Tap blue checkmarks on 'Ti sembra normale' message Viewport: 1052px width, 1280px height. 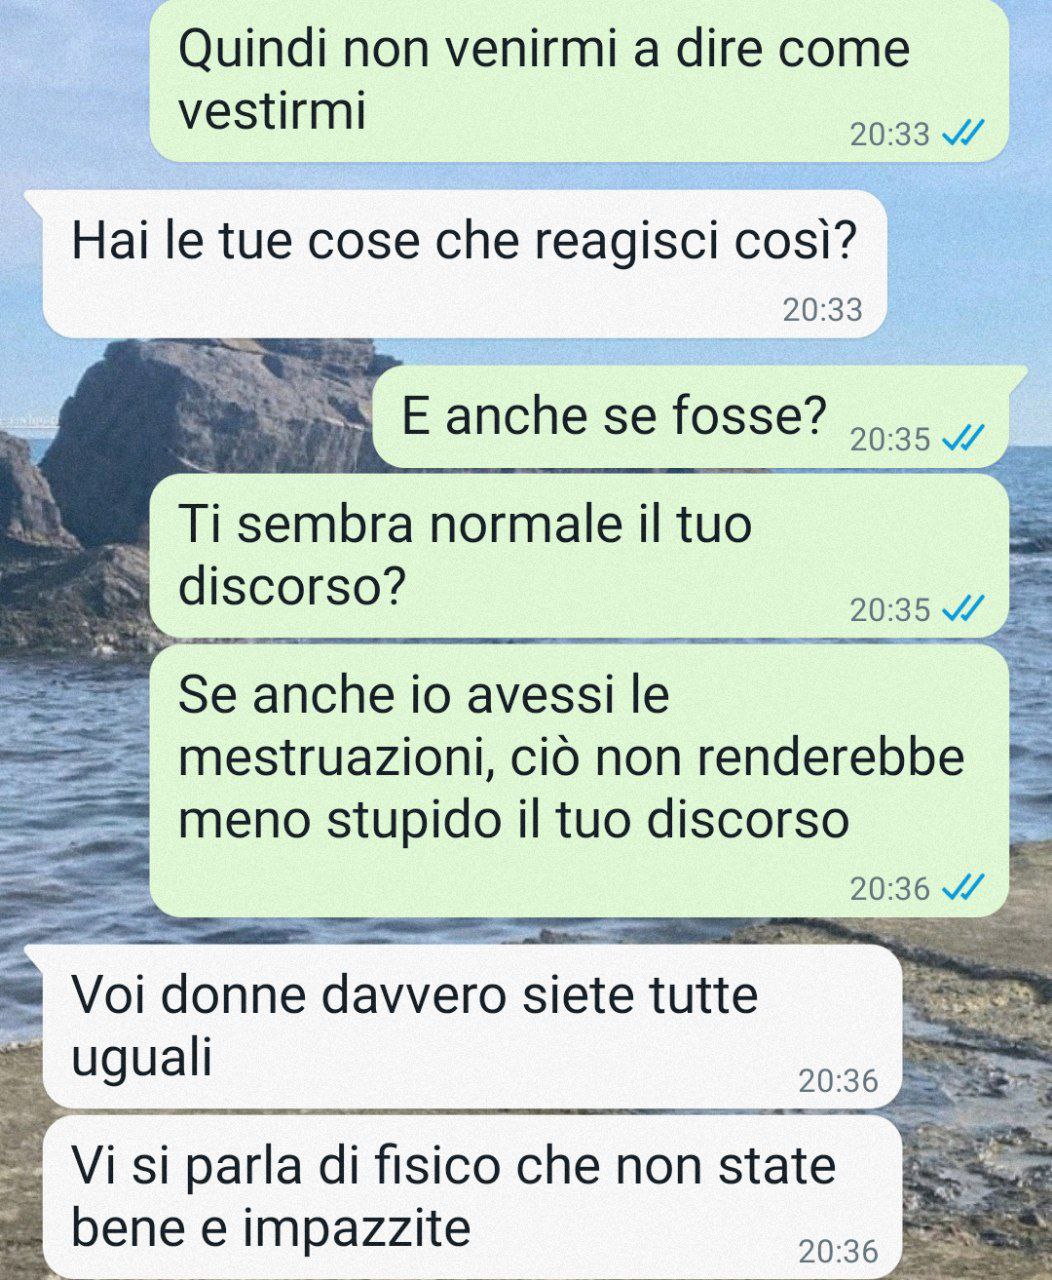(x=965, y=608)
